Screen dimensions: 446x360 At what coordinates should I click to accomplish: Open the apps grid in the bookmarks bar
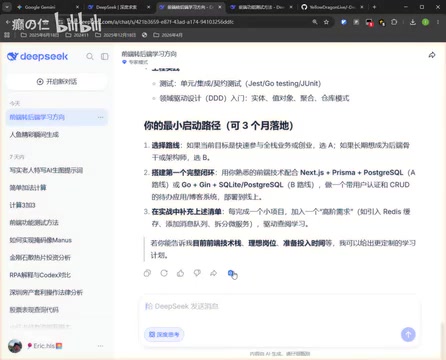[7, 35]
